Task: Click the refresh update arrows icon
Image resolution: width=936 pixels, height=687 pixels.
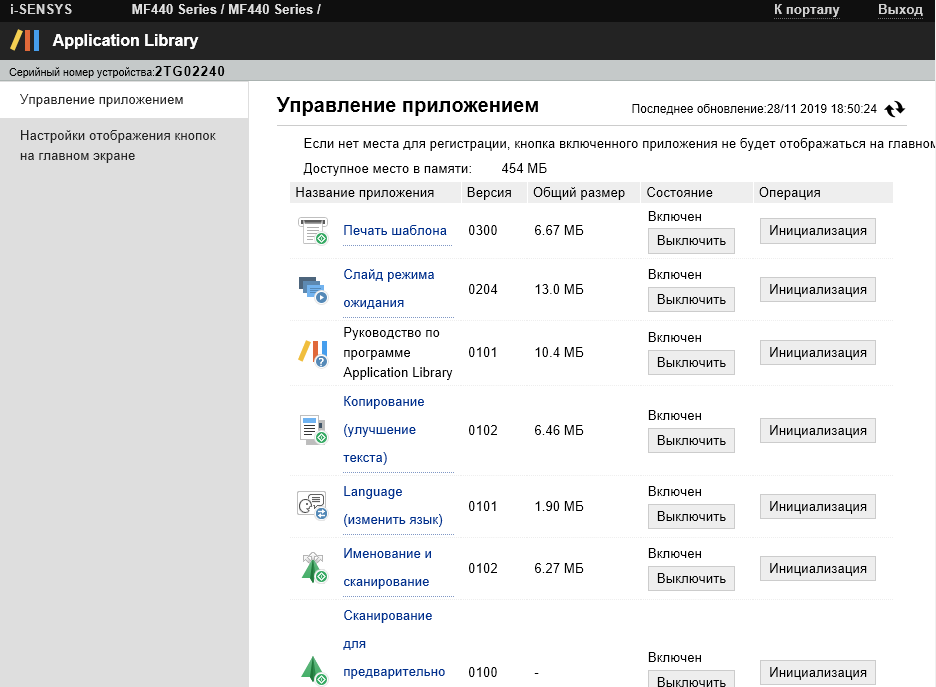Action: pos(895,109)
